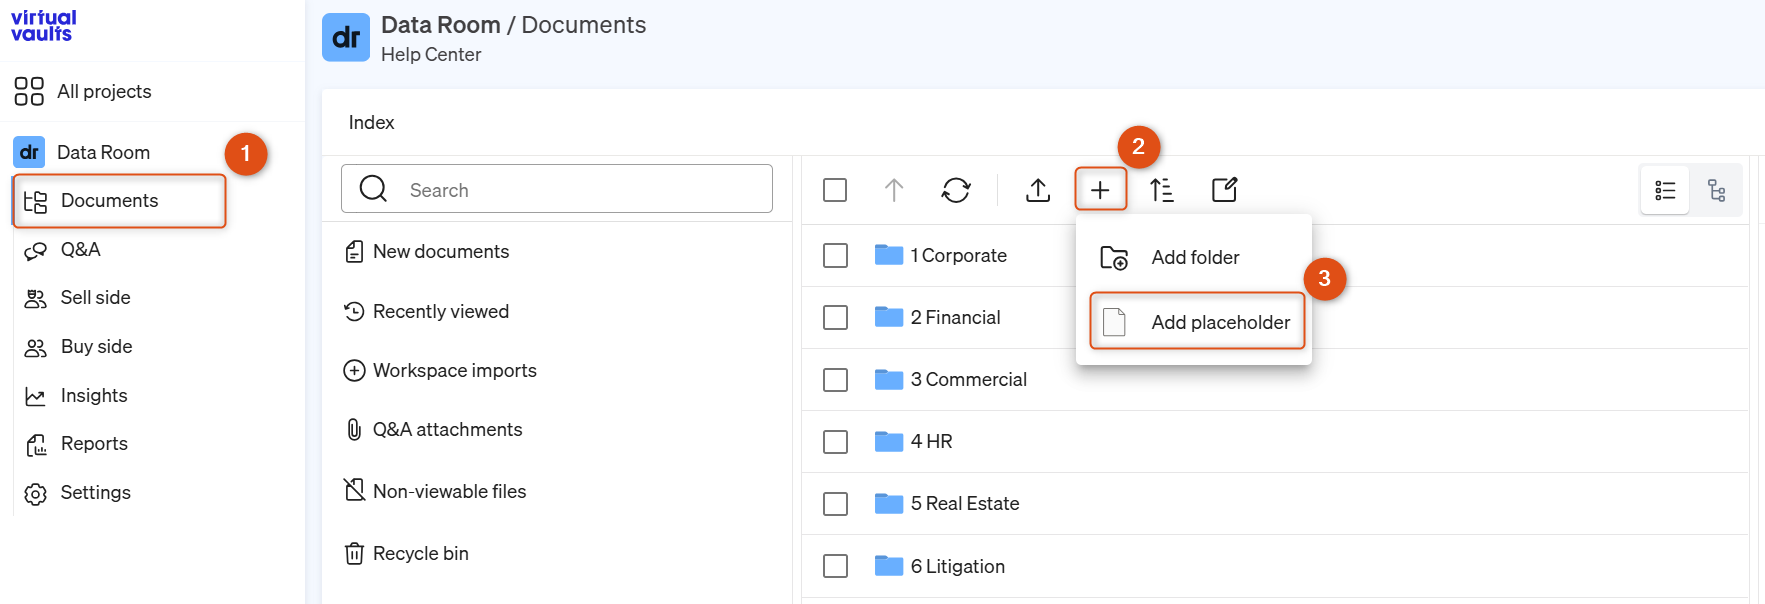Click the Recently viewed clock icon

pyautogui.click(x=354, y=312)
